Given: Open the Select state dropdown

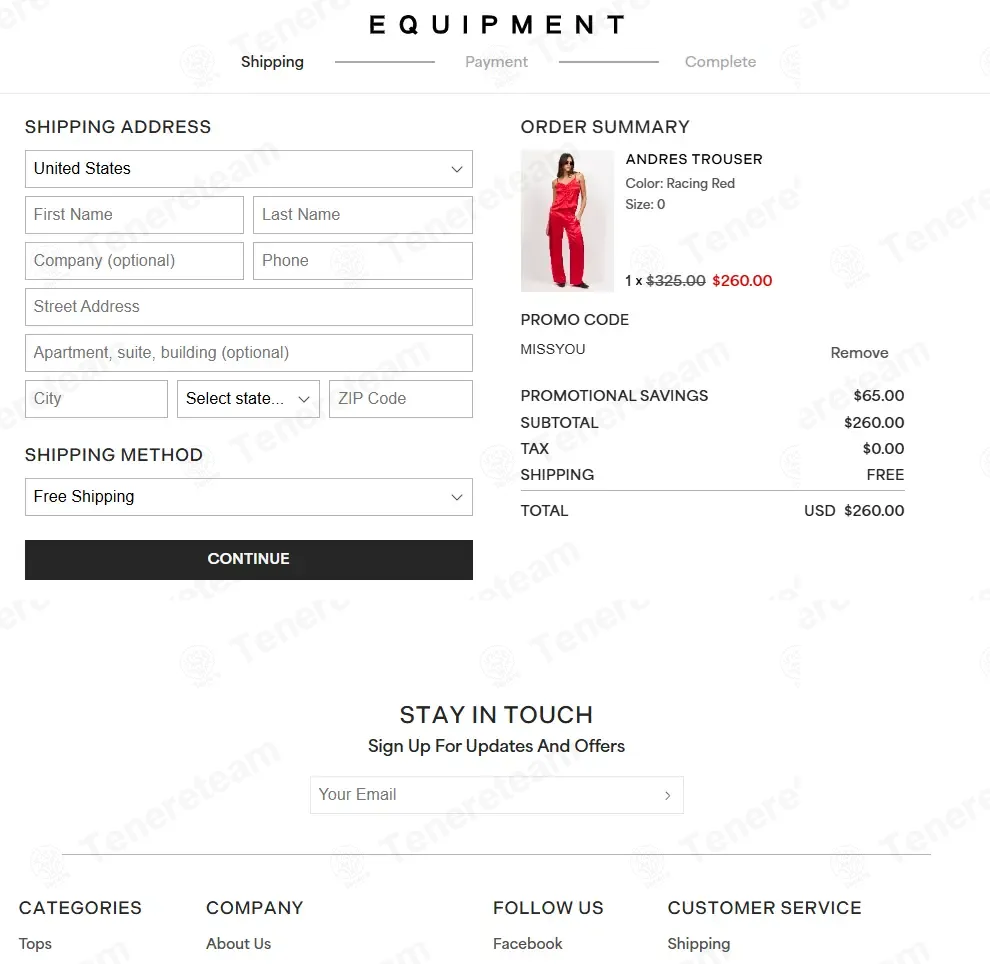Looking at the screenshot, I should point(248,398).
